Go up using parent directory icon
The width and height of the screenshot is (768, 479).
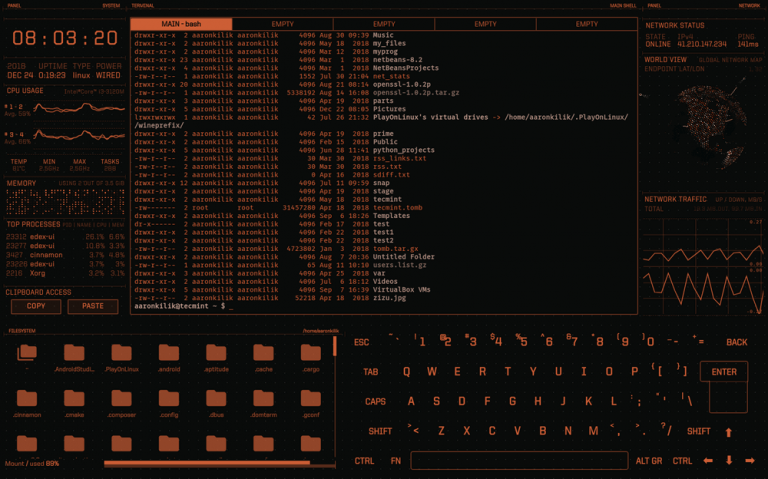(x=27, y=353)
